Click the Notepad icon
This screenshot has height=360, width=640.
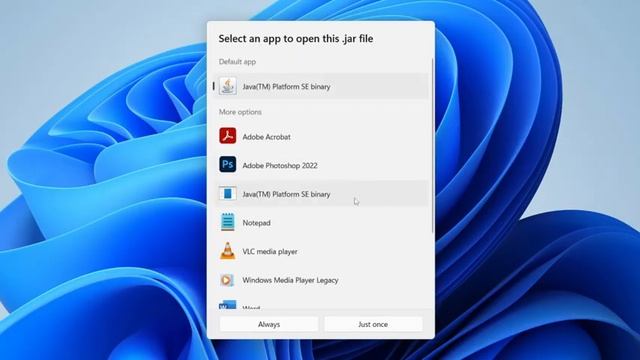click(228, 222)
